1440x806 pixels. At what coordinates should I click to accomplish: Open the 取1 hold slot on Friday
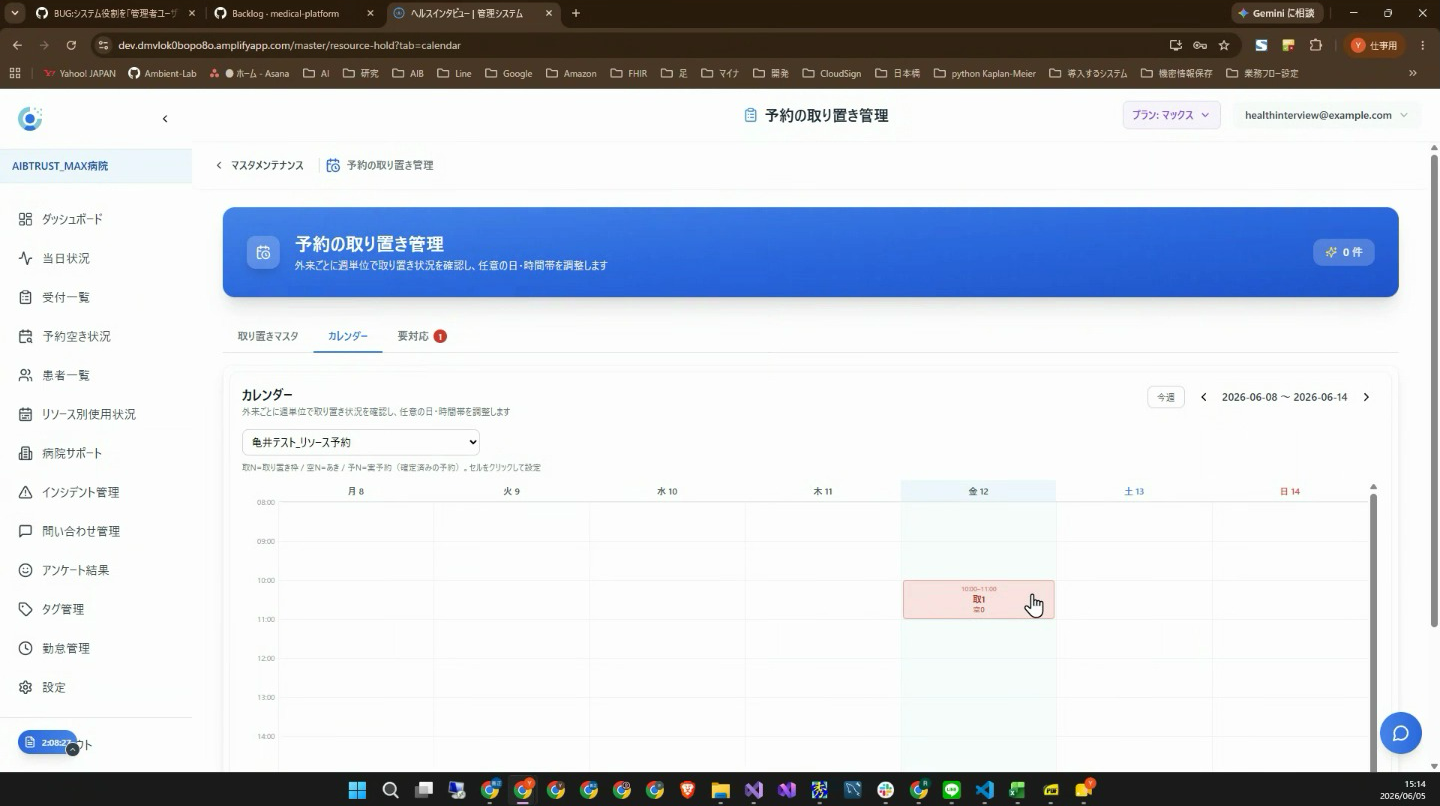[978, 599]
